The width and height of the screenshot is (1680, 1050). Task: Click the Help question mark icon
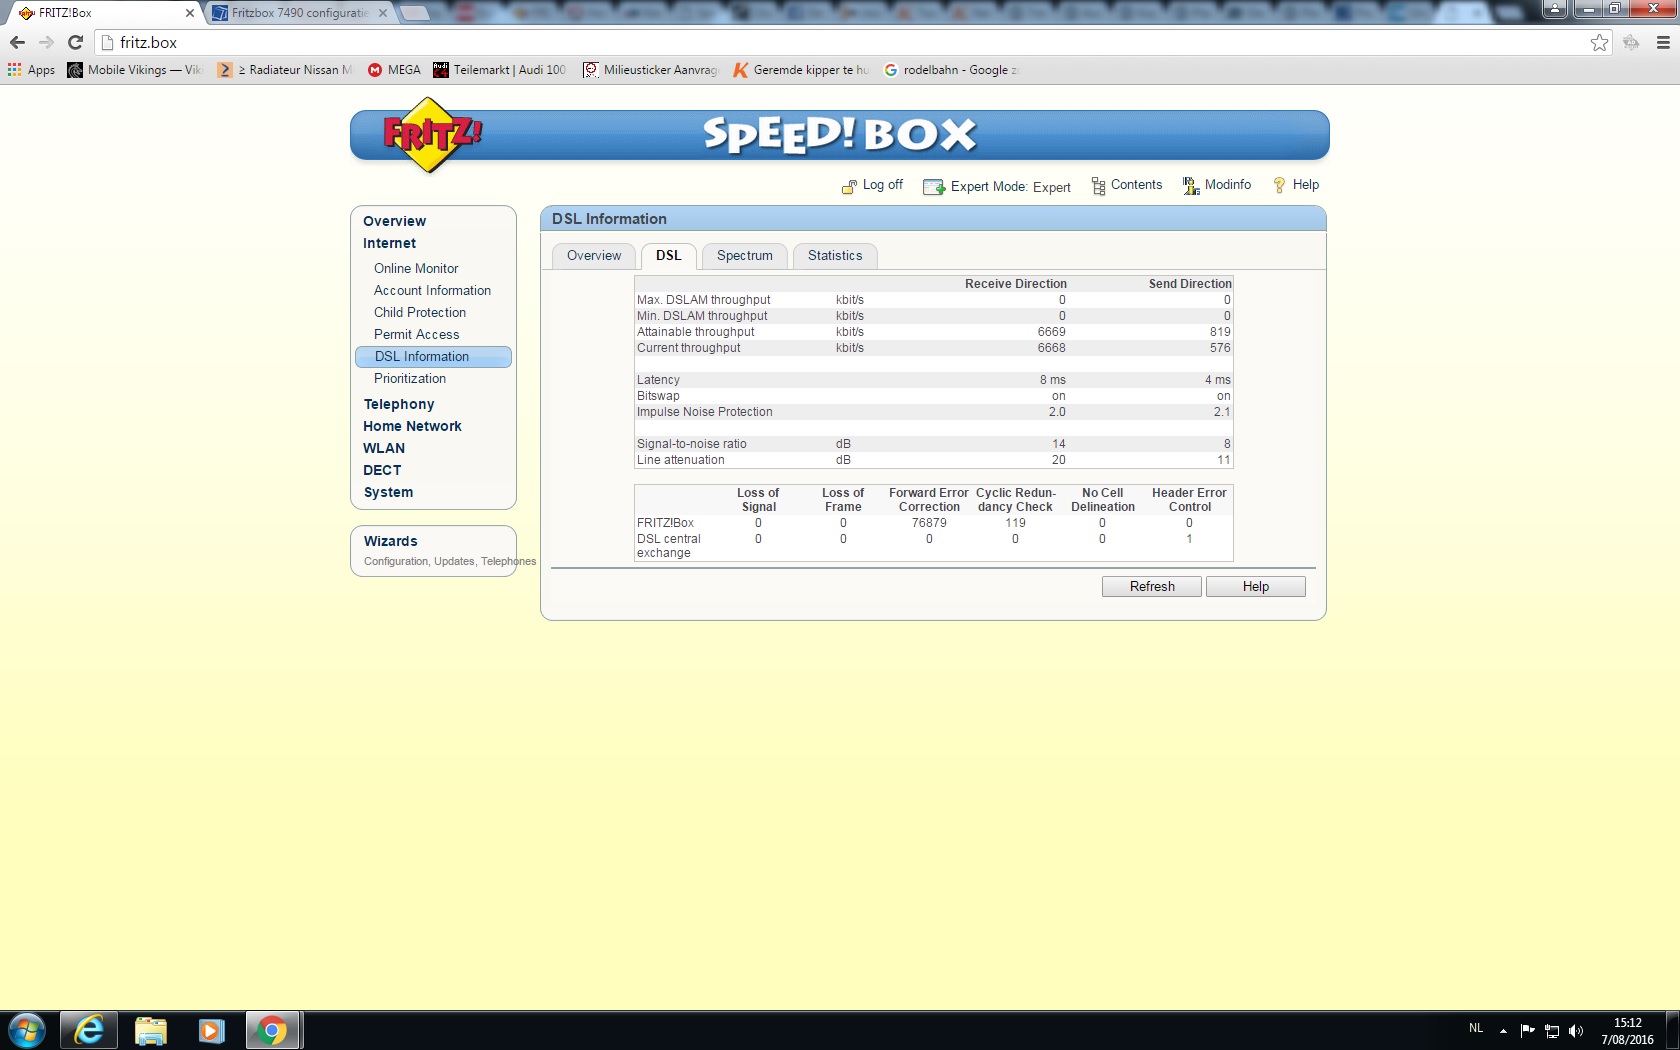[x=1279, y=185]
